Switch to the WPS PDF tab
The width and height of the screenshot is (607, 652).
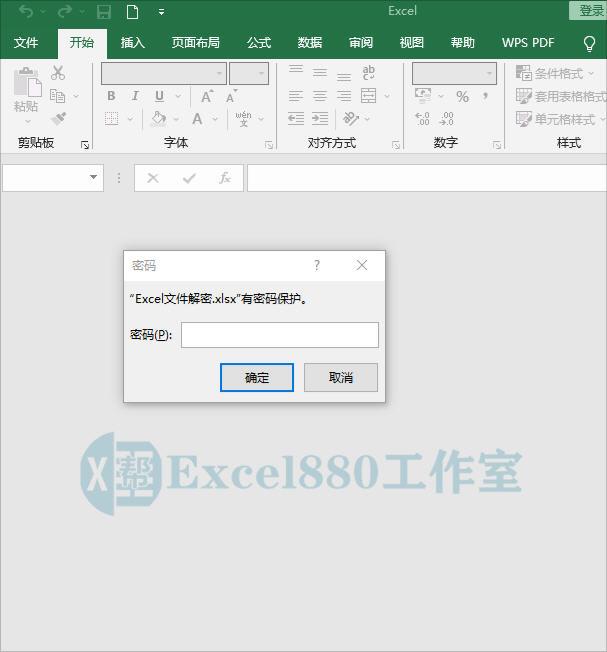528,42
